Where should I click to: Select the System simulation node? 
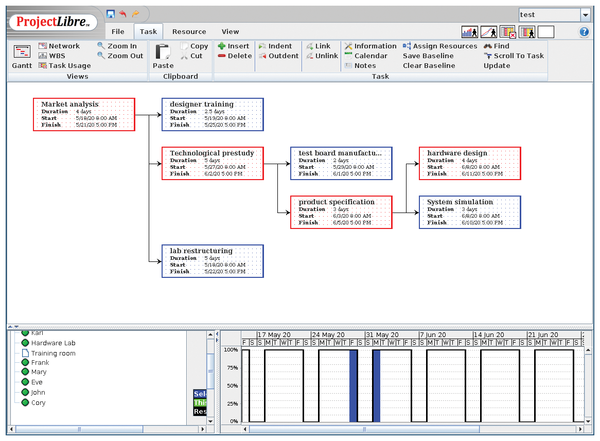(x=470, y=212)
